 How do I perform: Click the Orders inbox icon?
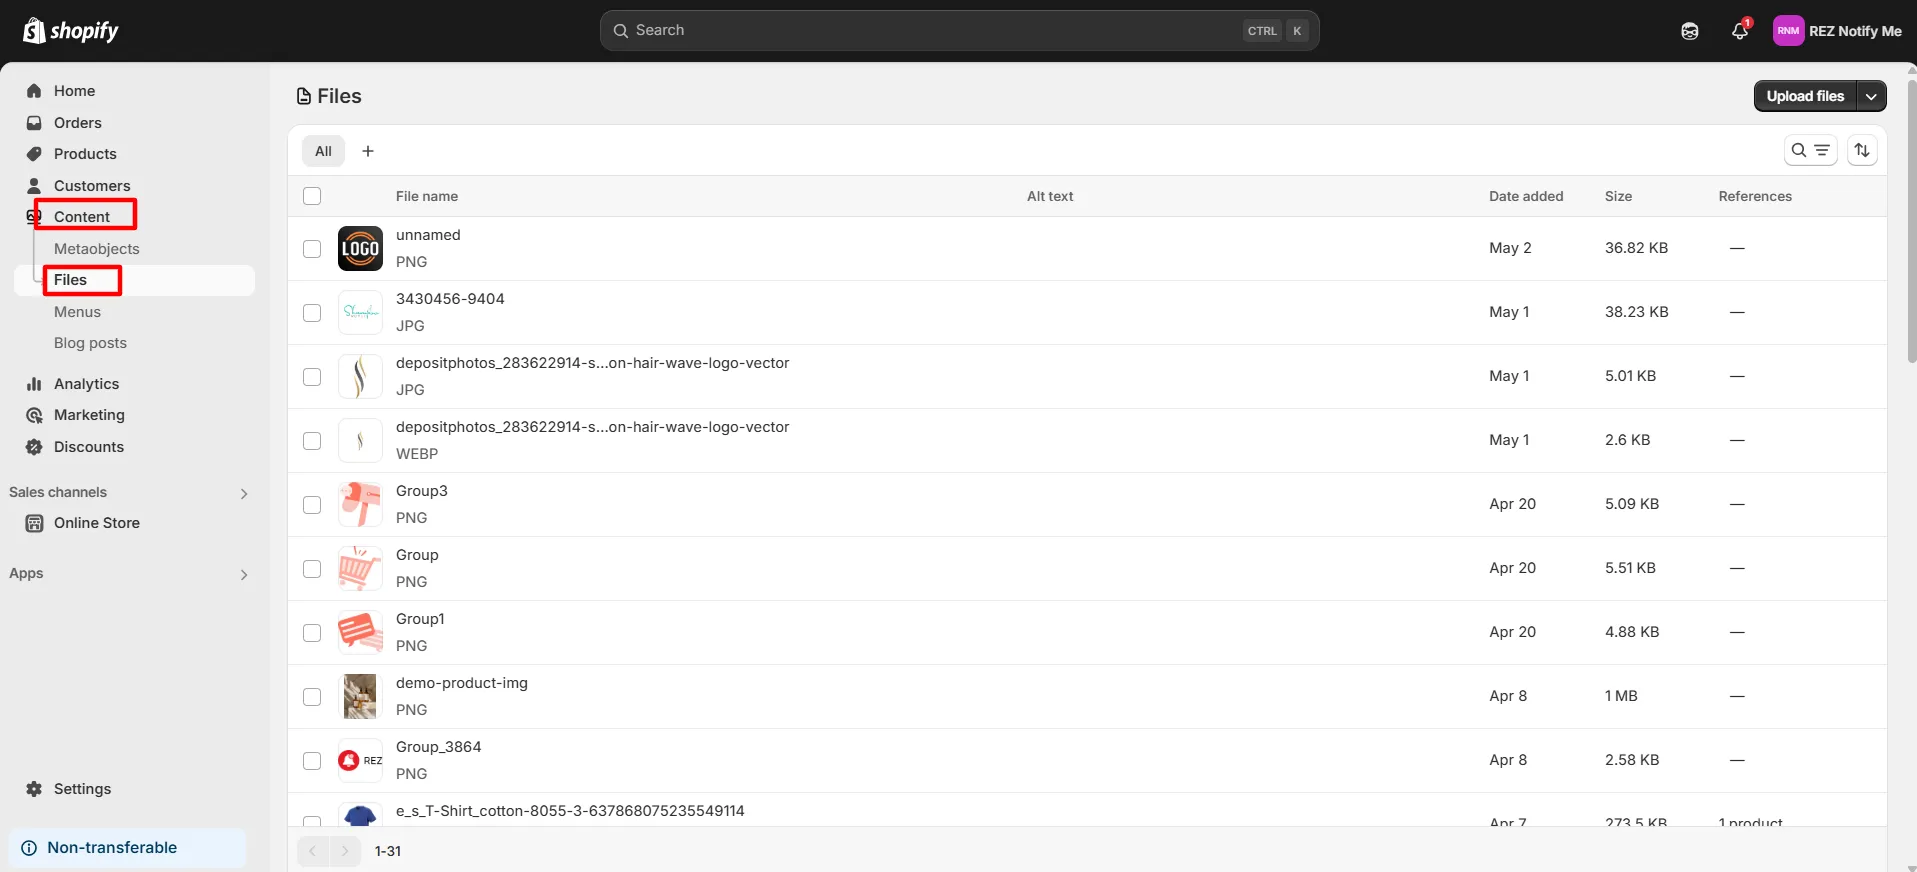click(34, 123)
